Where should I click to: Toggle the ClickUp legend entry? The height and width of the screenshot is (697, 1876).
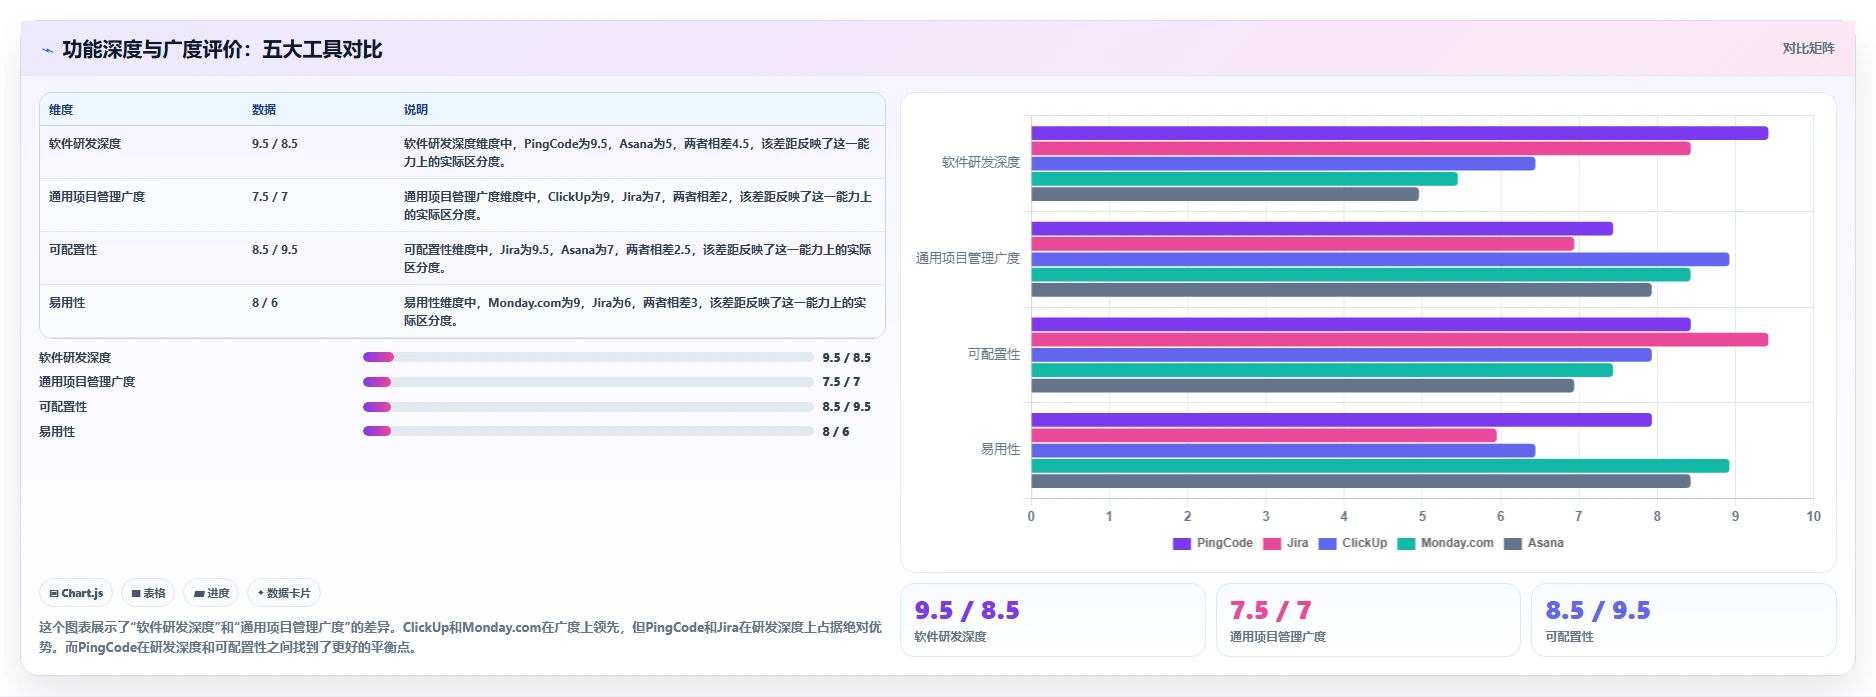point(1352,543)
